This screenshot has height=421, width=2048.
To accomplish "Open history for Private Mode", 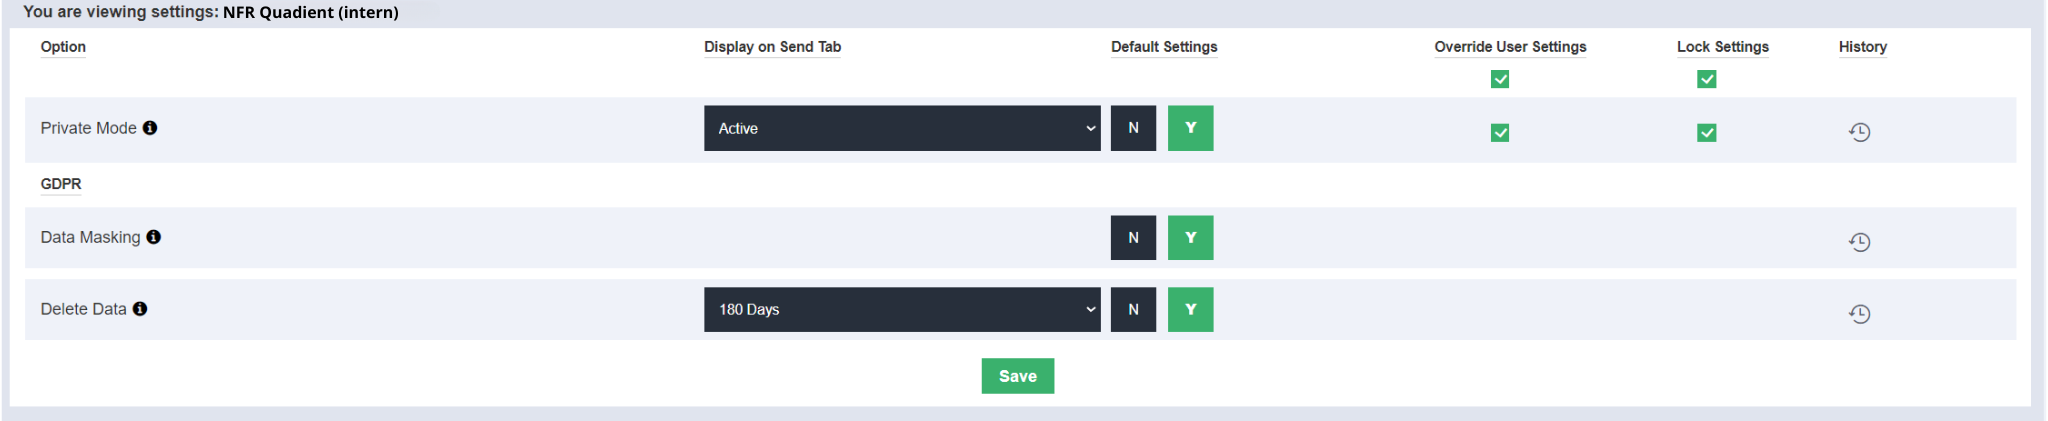I will tap(1859, 132).
